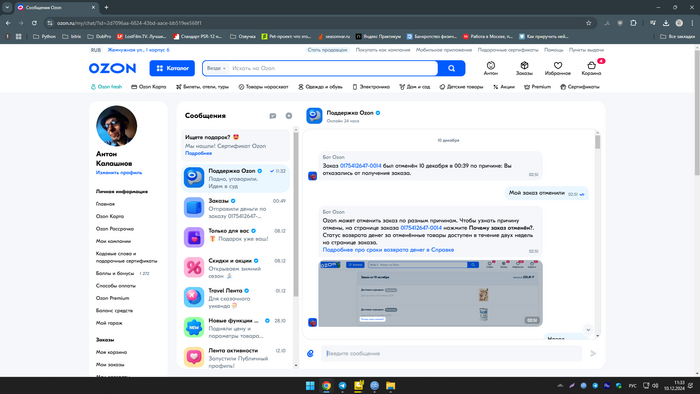Click the new chat icon in Сообщения header
Viewport: 700px width, 394px height.
pyautogui.click(x=273, y=116)
